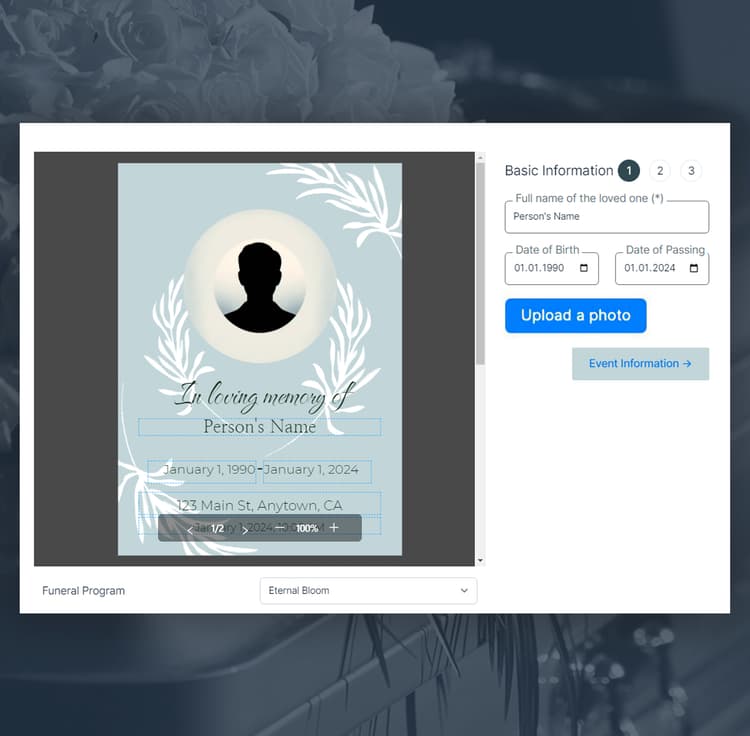The height and width of the screenshot is (736, 750).
Task: Go to next page in preview toolbar
Action: pyautogui.click(x=245, y=529)
